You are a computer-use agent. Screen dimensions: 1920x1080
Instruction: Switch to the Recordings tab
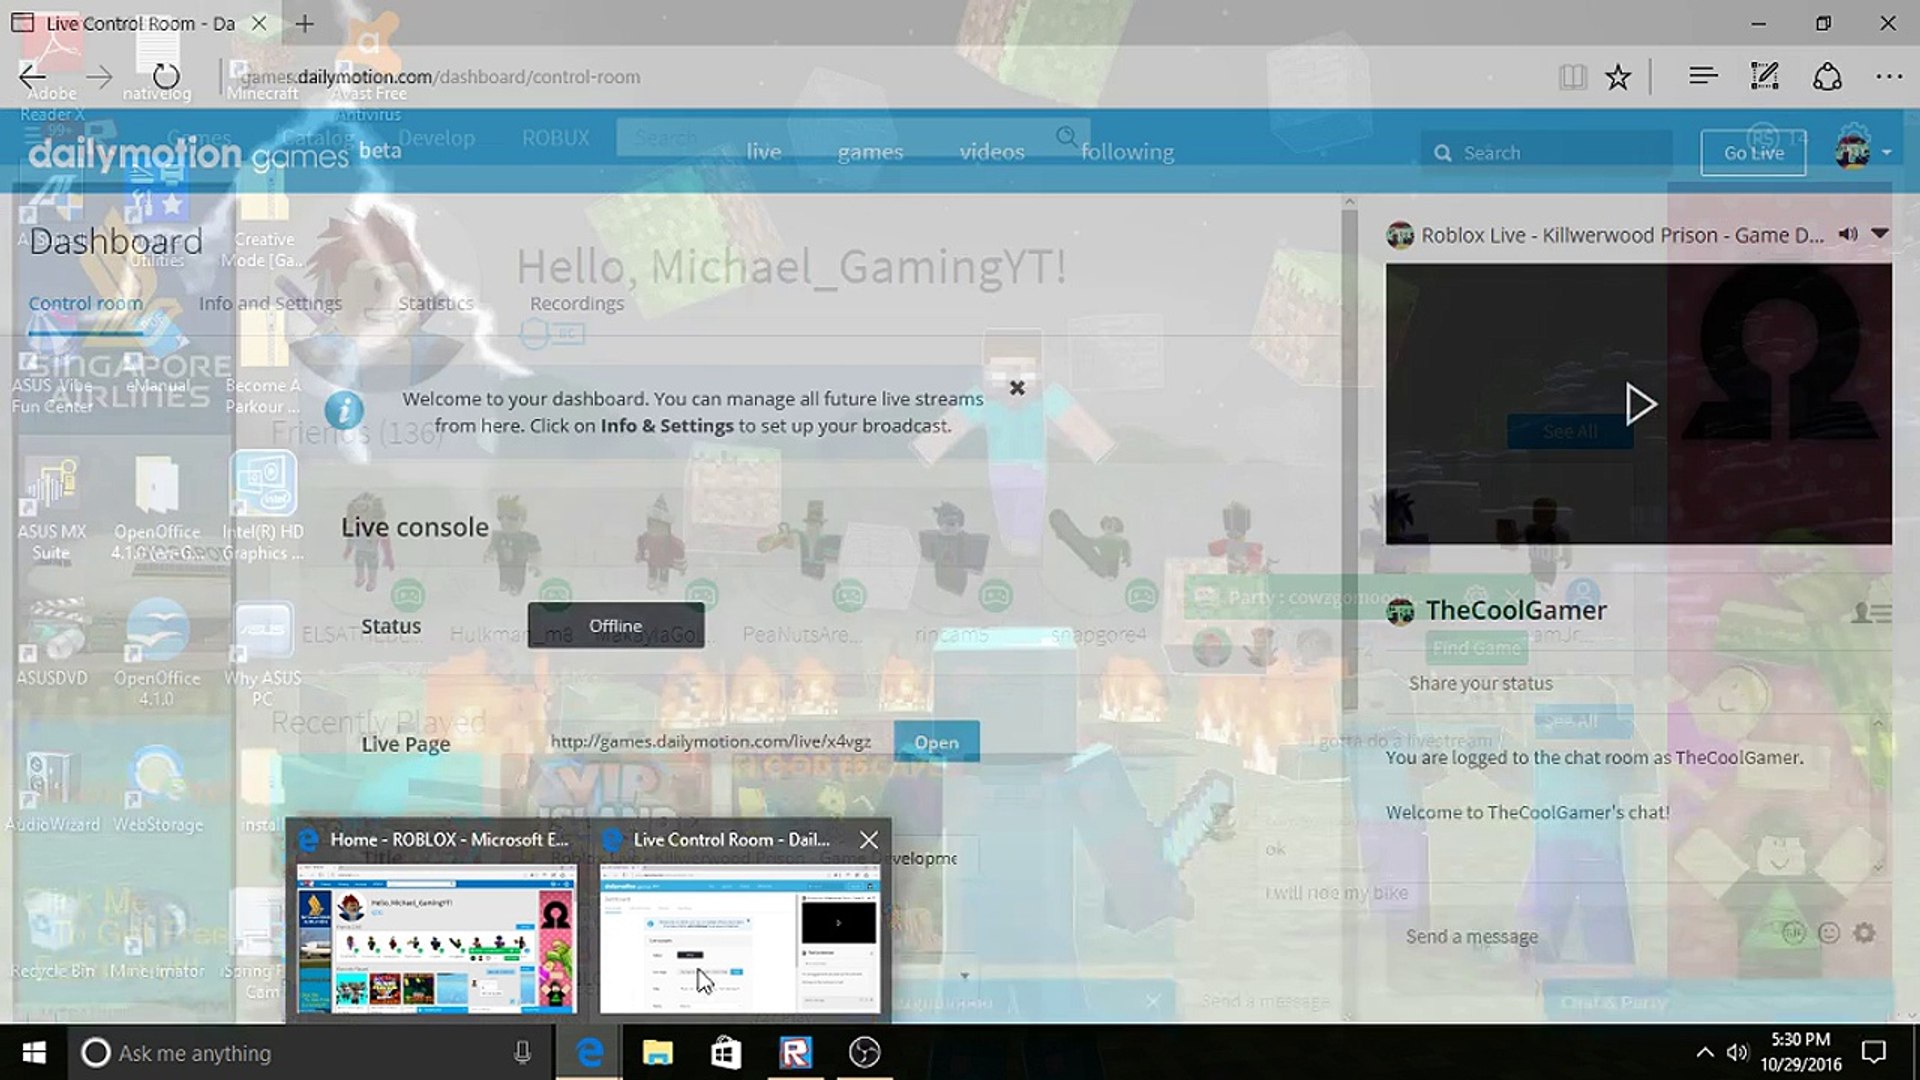coord(577,303)
